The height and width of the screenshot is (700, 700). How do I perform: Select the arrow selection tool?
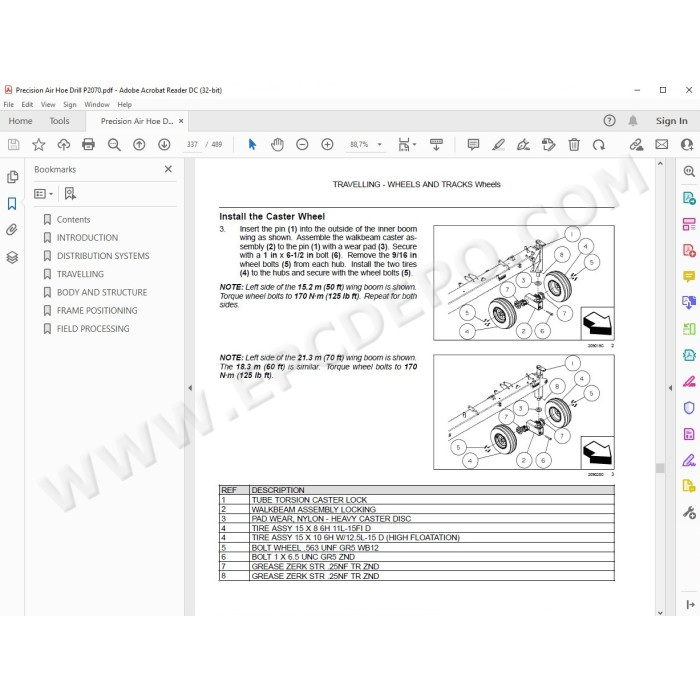point(252,144)
